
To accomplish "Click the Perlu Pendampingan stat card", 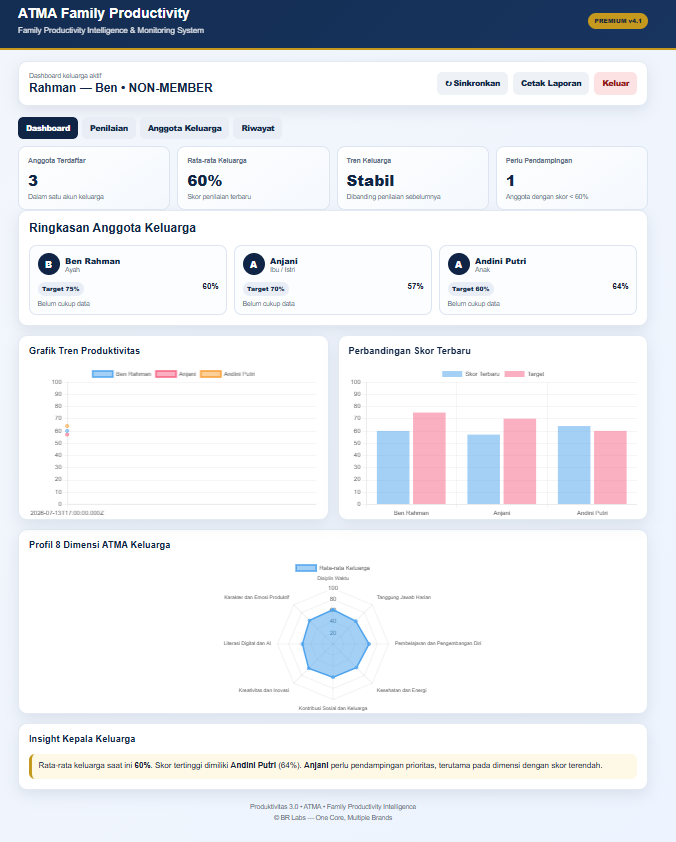I will click(x=572, y=178).
